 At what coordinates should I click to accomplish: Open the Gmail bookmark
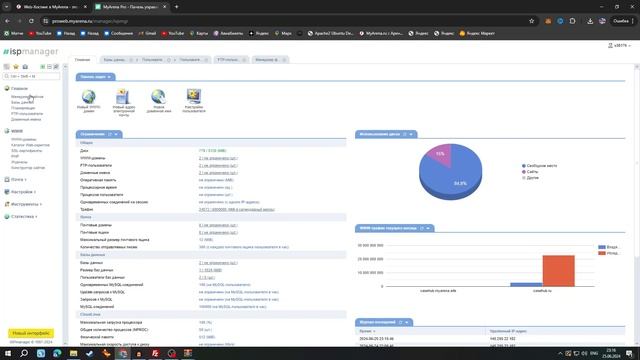tap(147, 33)
